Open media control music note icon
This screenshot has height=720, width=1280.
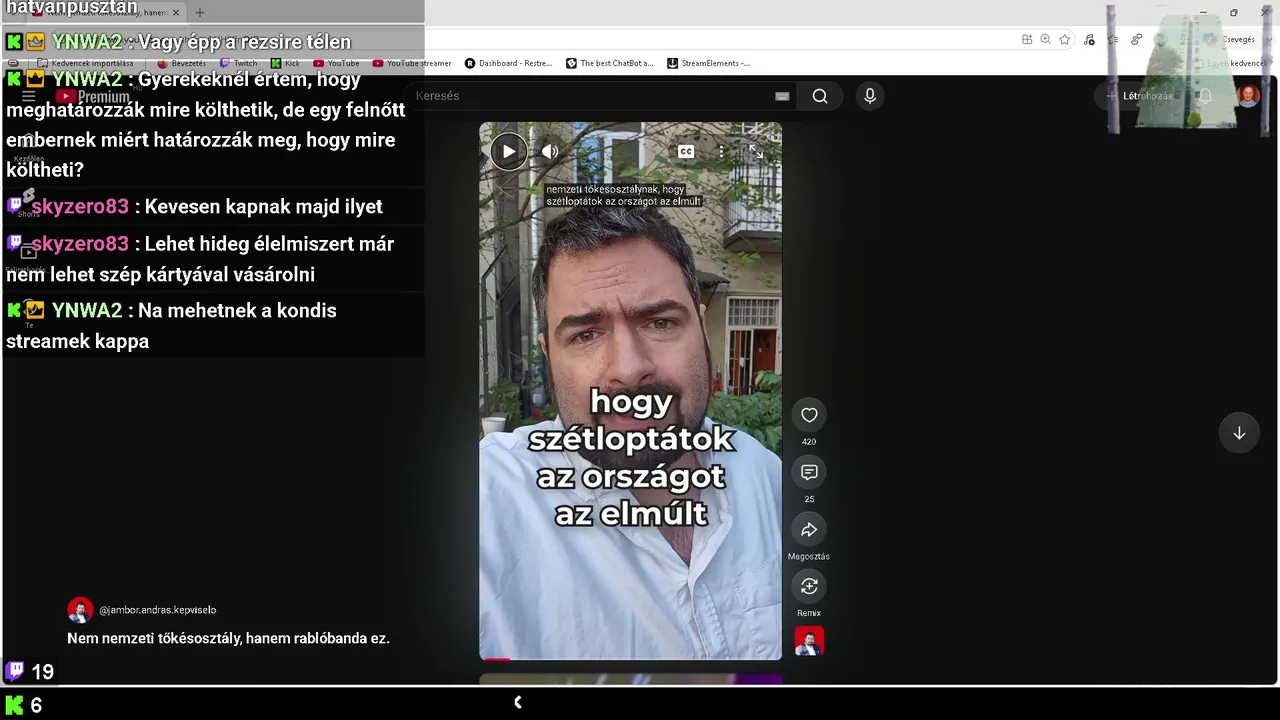click(x=1089, y=39)
